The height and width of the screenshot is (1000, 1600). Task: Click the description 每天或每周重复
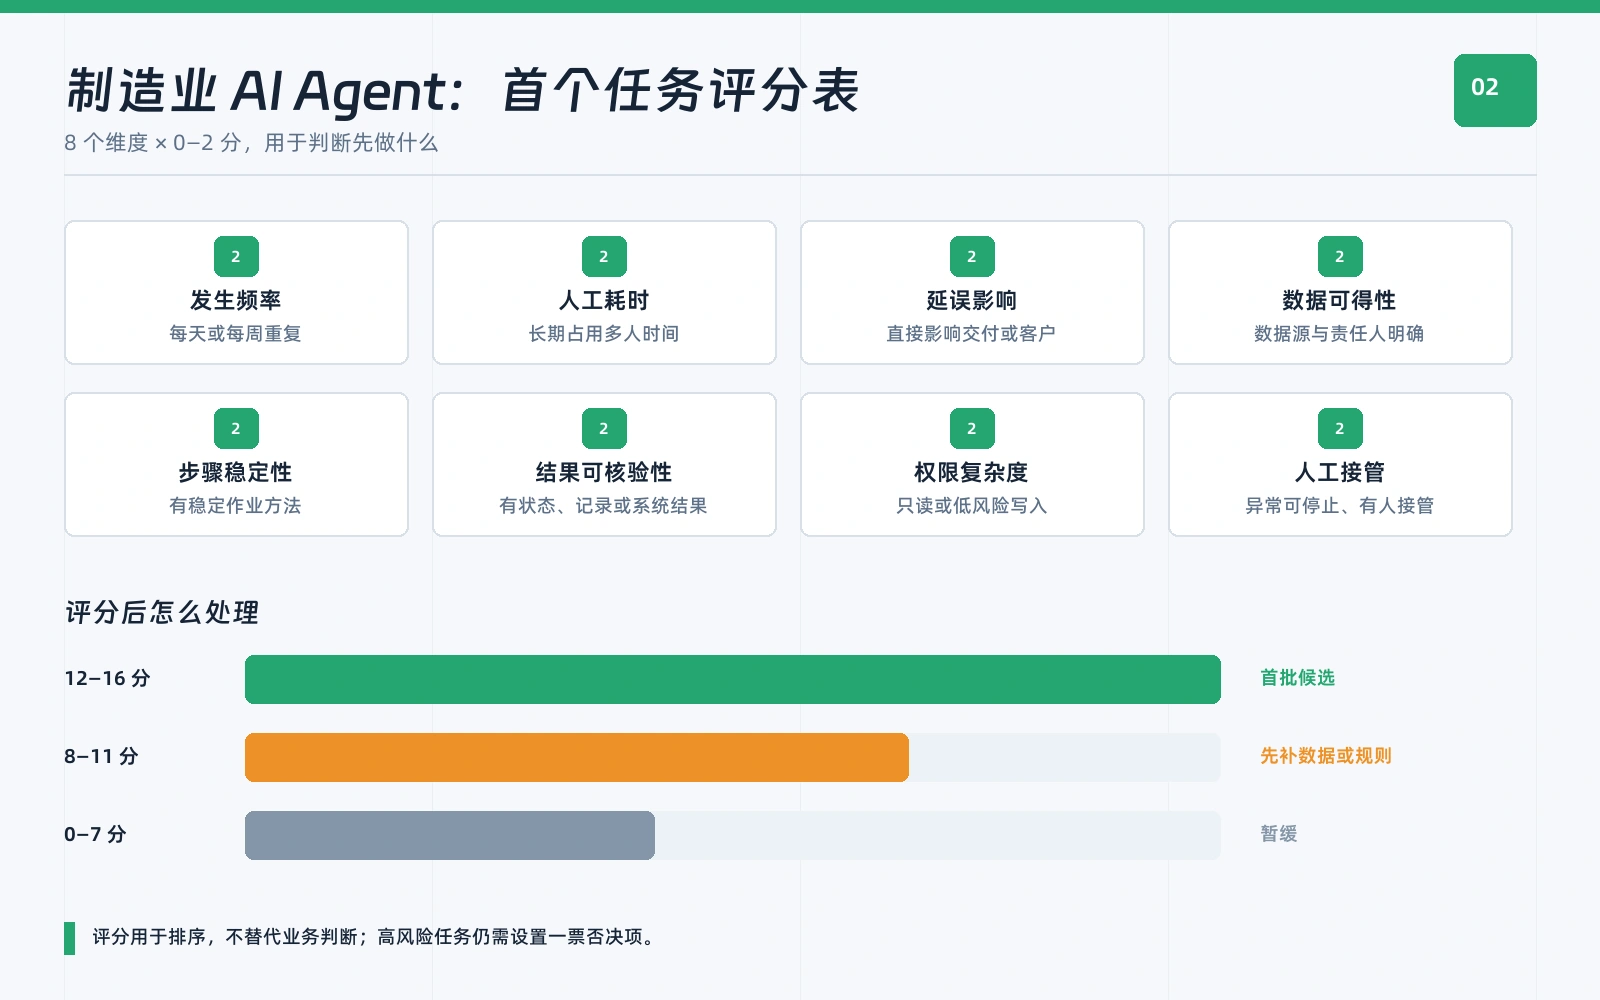(x=236, y=334)
